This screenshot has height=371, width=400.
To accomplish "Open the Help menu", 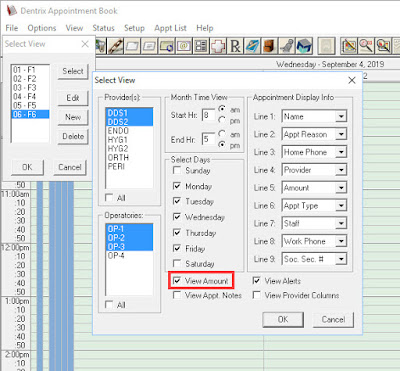I will [x=205, y=28].
